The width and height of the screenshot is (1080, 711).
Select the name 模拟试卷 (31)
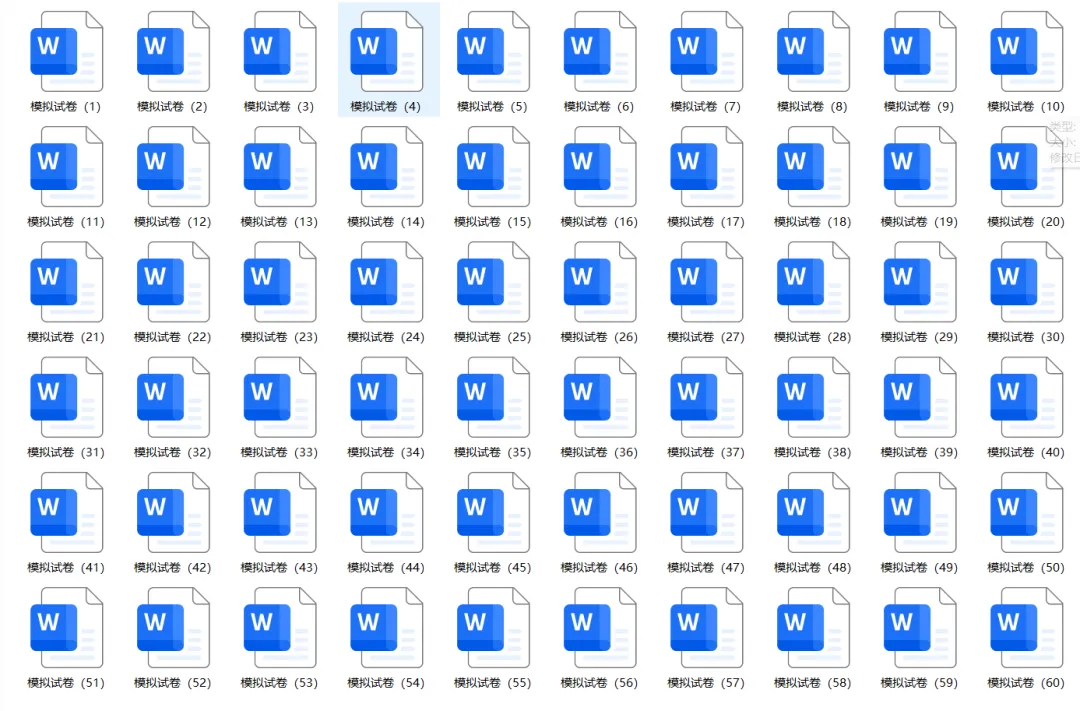pos(65,453)
